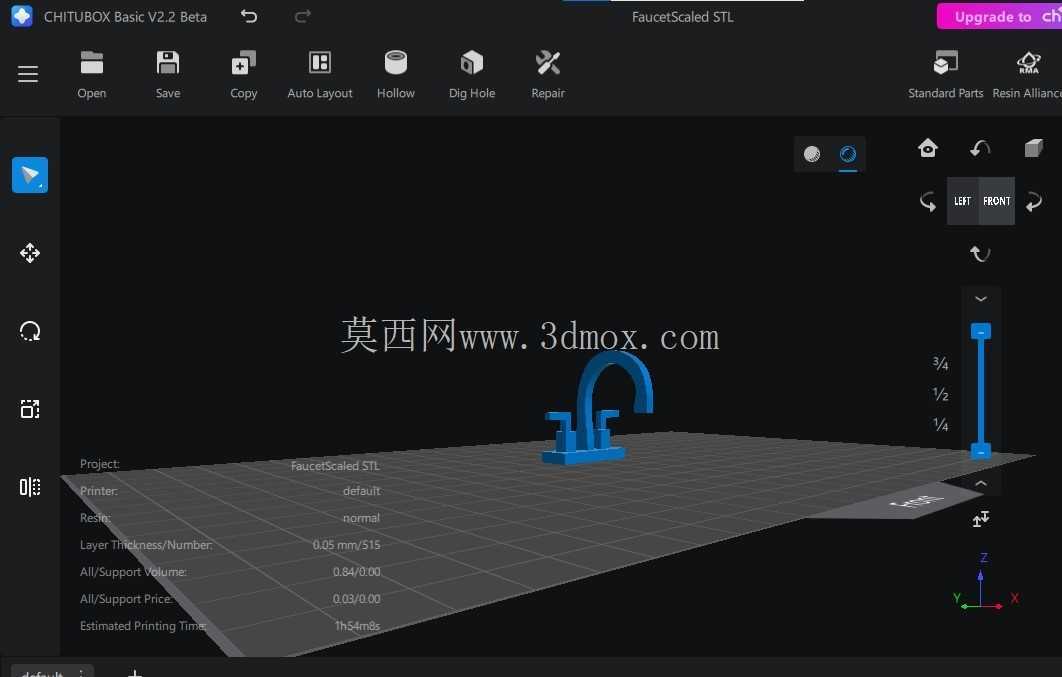This screenshot has height=677, width=1062.
Task: Save the project with Save icon
Action: click(167, 75)
